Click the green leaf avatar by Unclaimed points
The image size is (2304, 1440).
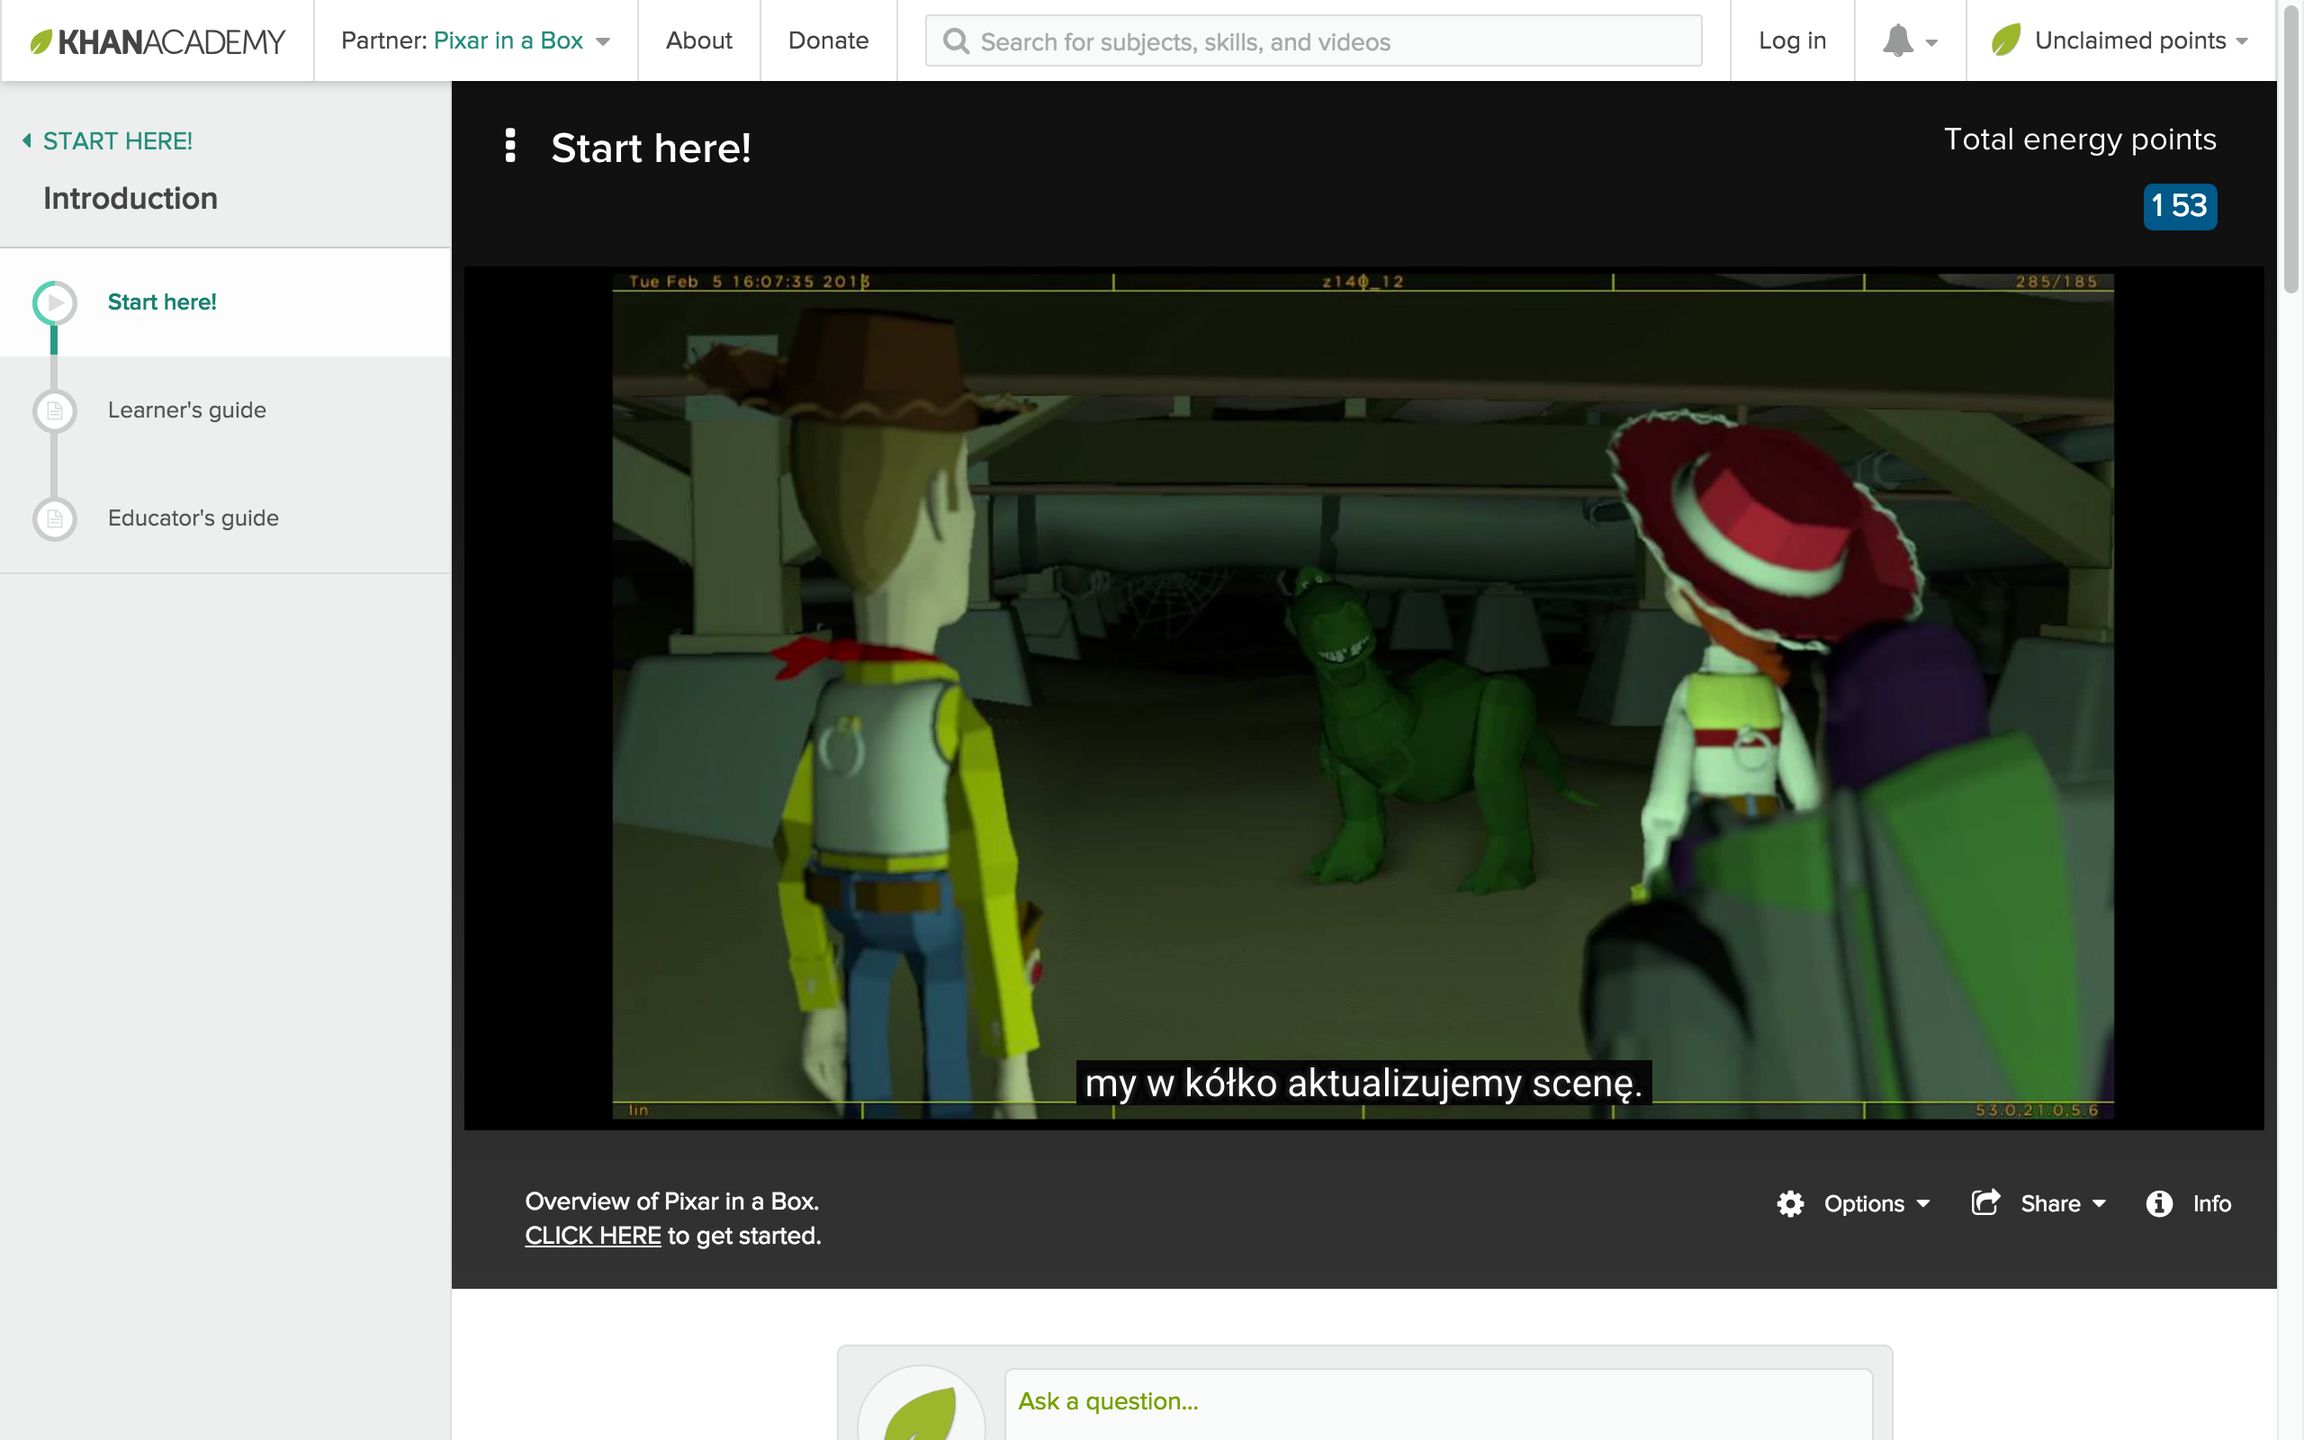(2005, 41)
